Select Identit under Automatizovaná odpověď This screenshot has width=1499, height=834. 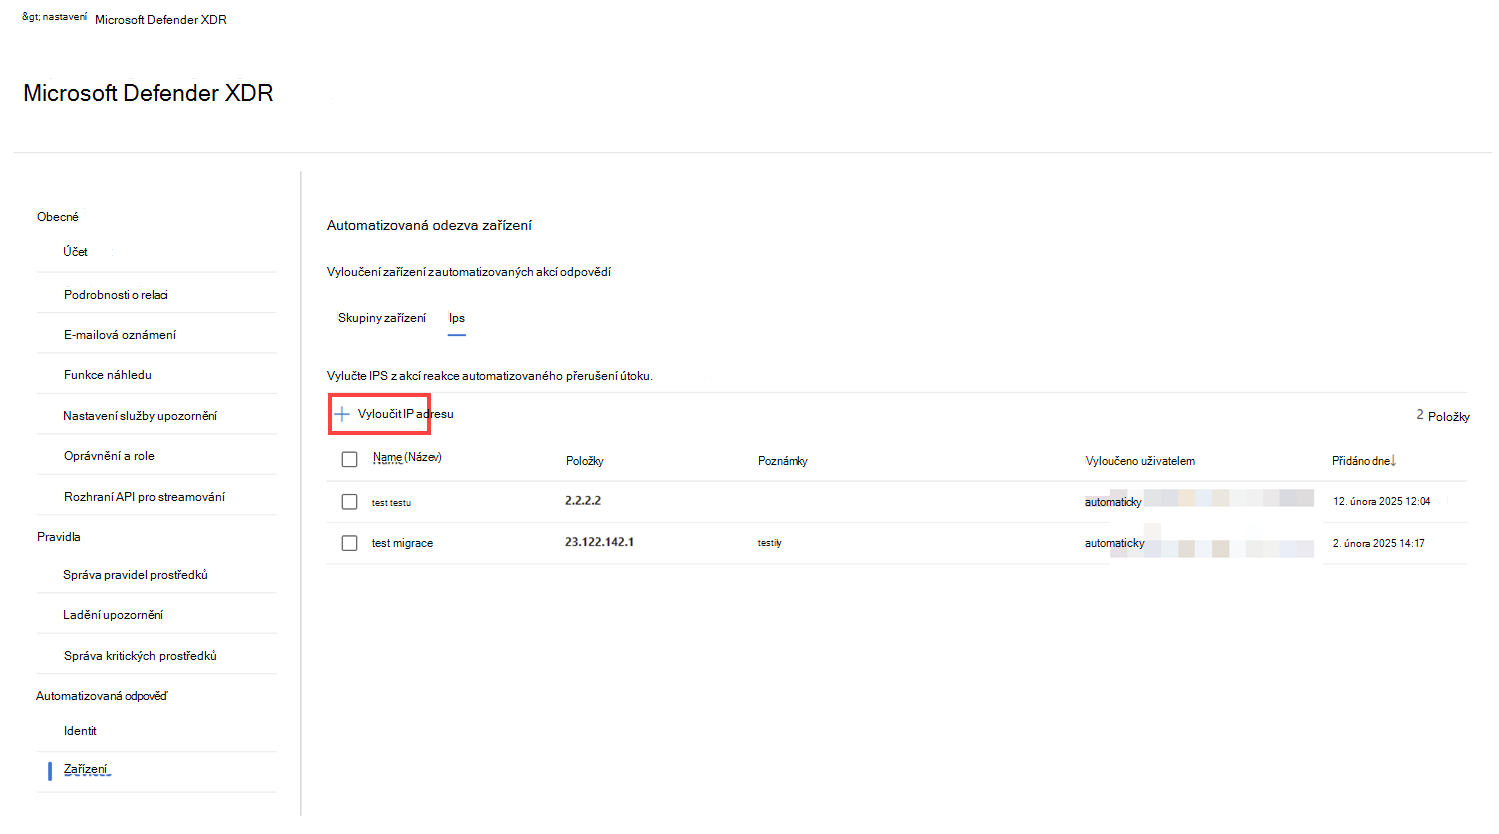point(80,731)
